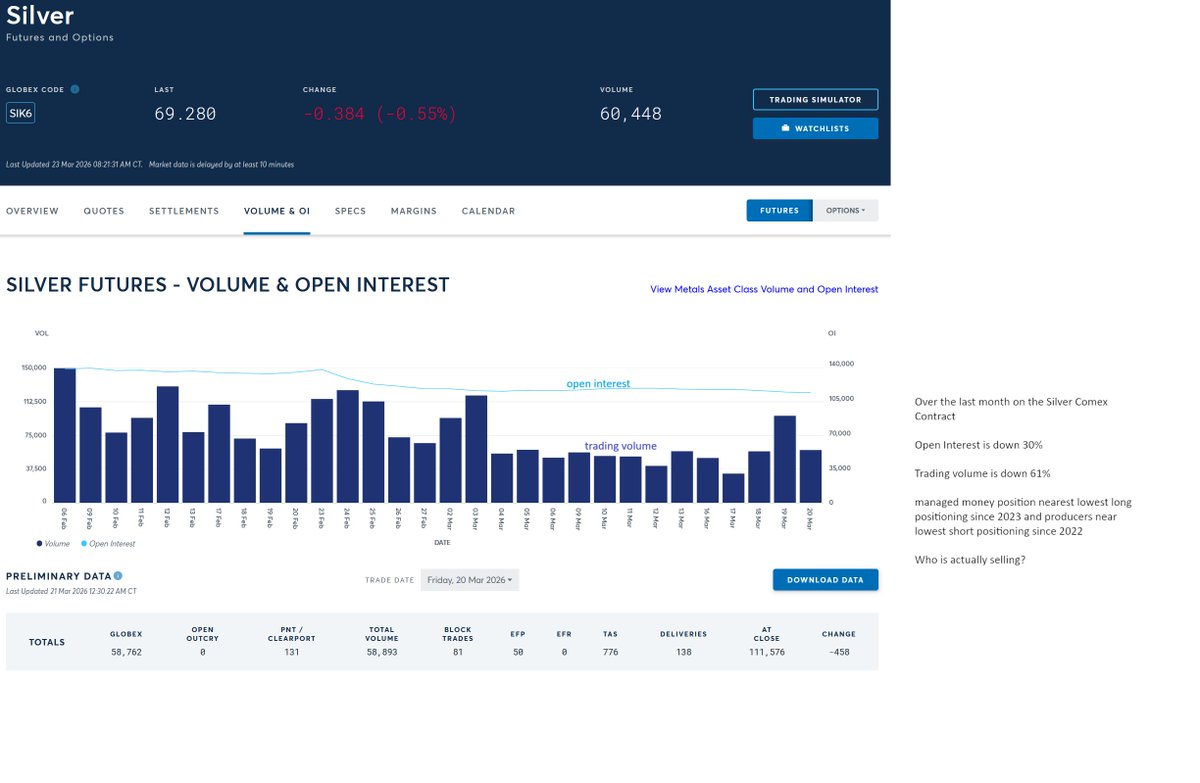The image size is (1200, 783).
Task: Click the Deliveries value 138
Action: (x=683, y=652)
